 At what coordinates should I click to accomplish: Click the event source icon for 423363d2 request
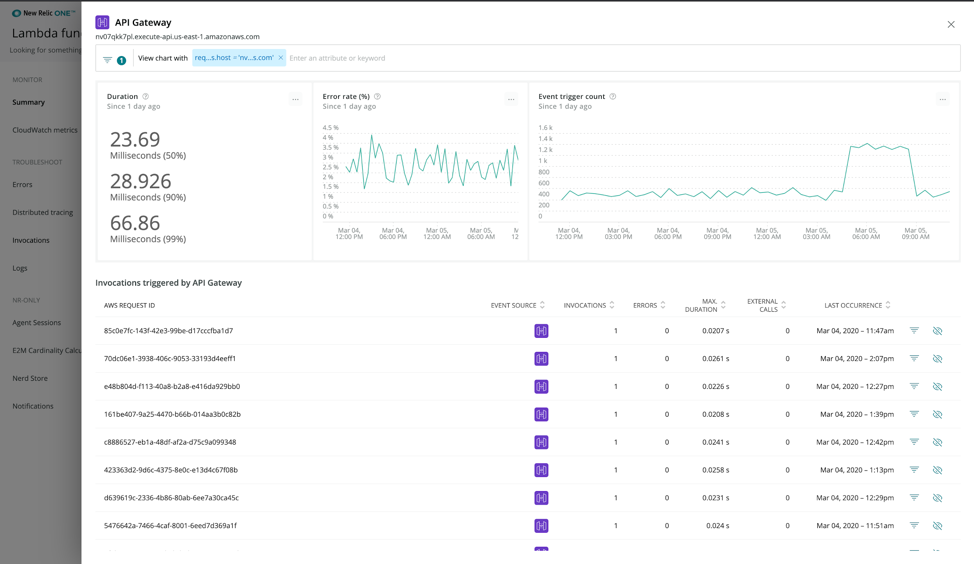click(541, 470)
